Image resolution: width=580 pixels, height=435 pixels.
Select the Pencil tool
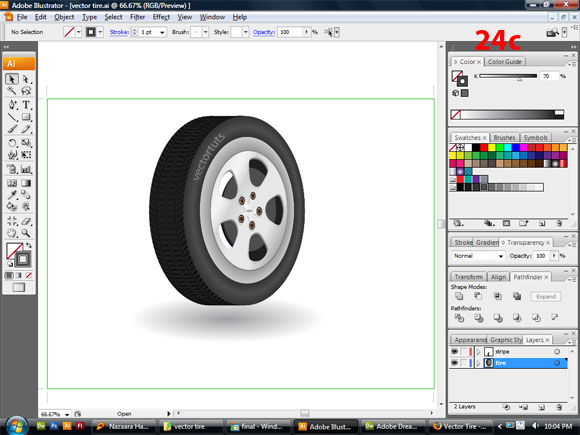coord(26,129)
